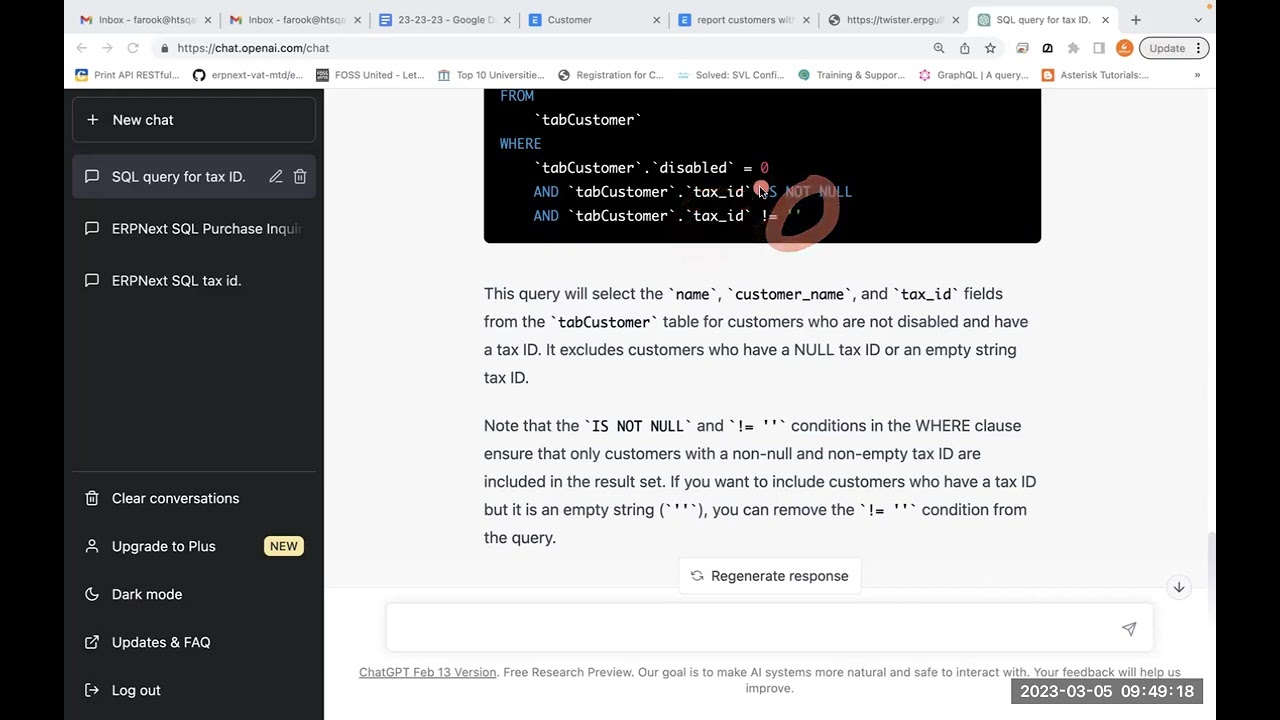
Task: Click the scroll to bottom arrow
Action: point(1179,587)
